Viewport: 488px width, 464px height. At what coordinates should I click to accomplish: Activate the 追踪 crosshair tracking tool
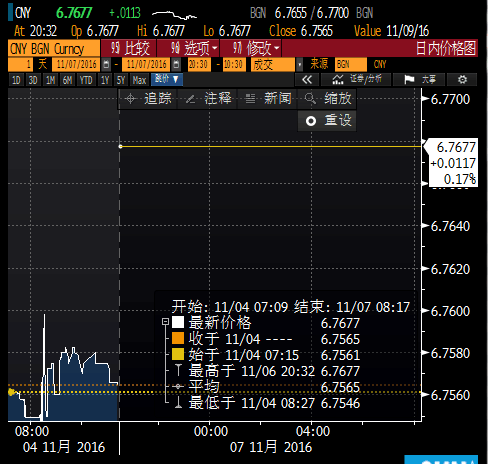tap(147, 99)
